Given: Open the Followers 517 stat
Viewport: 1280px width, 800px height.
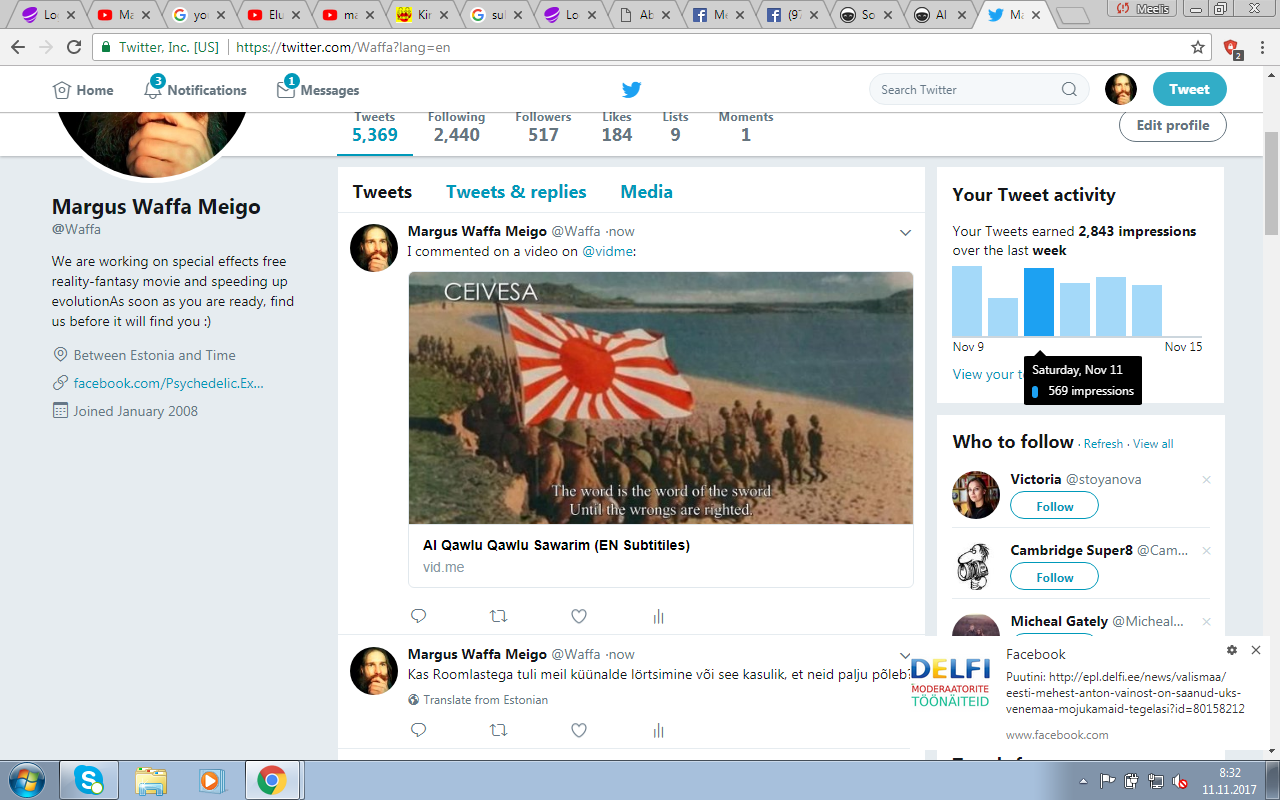Looking at the screenshot, I should [x=543, y=127].
